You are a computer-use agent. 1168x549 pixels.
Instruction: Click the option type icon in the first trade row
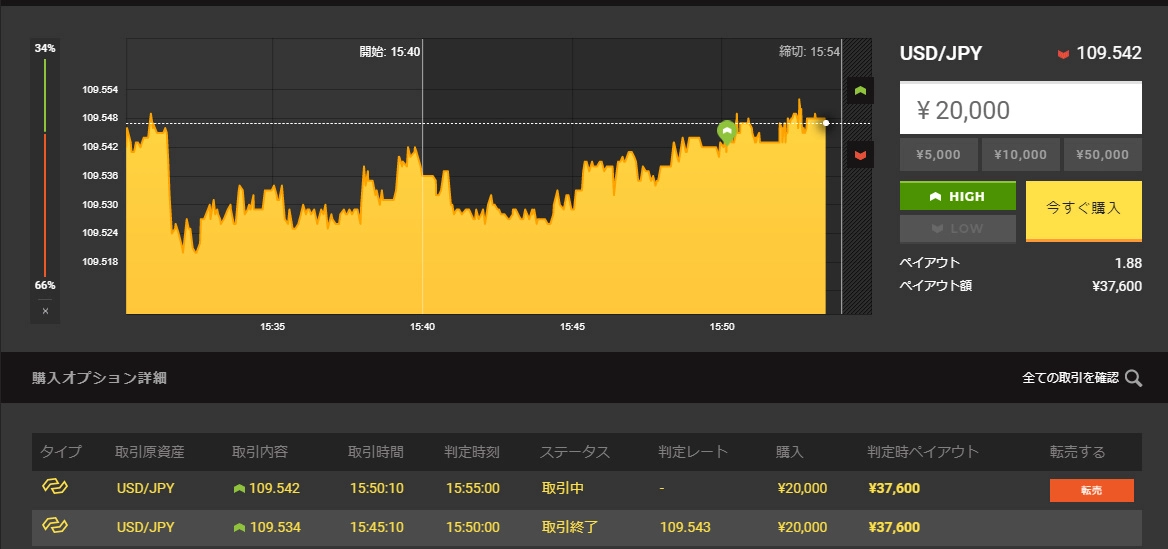click(x=53, y=487)
